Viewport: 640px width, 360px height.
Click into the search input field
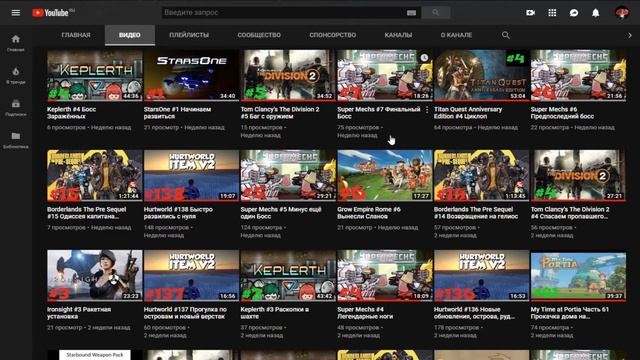(x=284, y=13)
